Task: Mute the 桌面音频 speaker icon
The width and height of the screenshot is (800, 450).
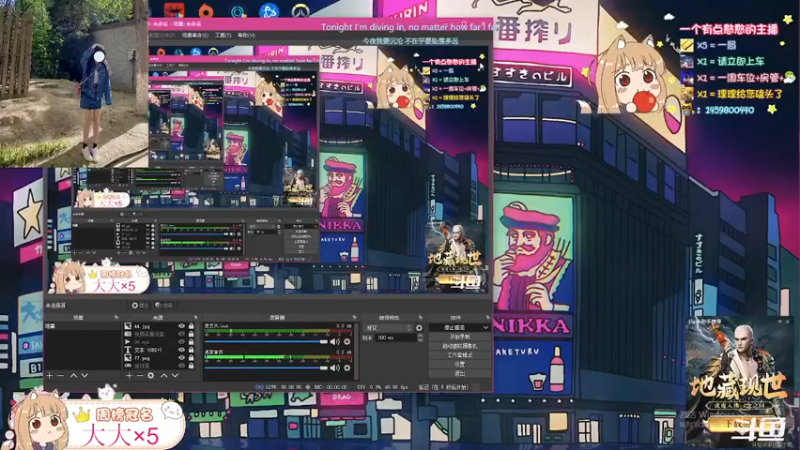Action: (x=335, y=367)
